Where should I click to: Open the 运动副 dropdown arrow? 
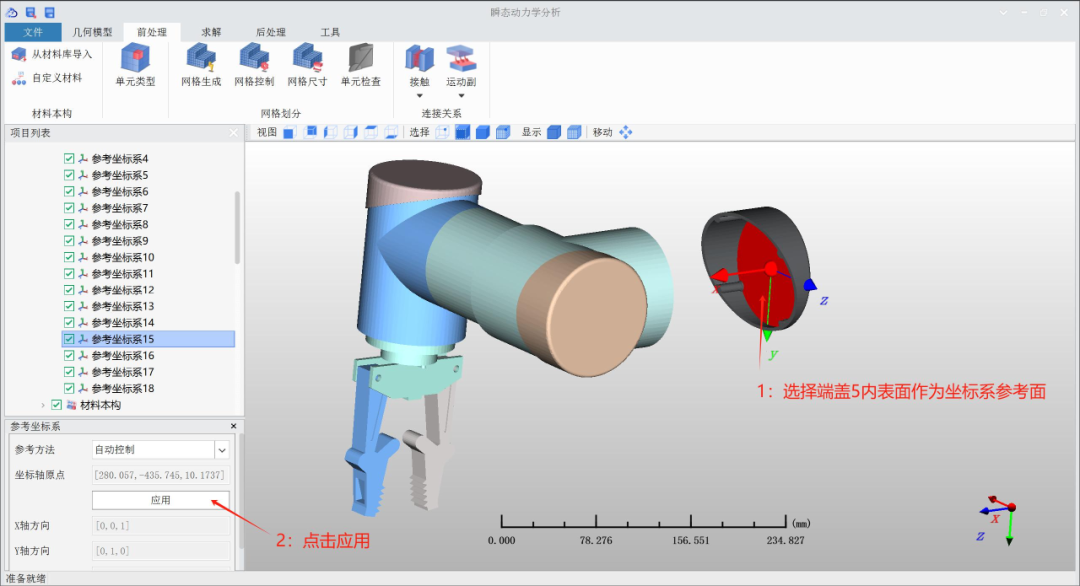point(461,96)
